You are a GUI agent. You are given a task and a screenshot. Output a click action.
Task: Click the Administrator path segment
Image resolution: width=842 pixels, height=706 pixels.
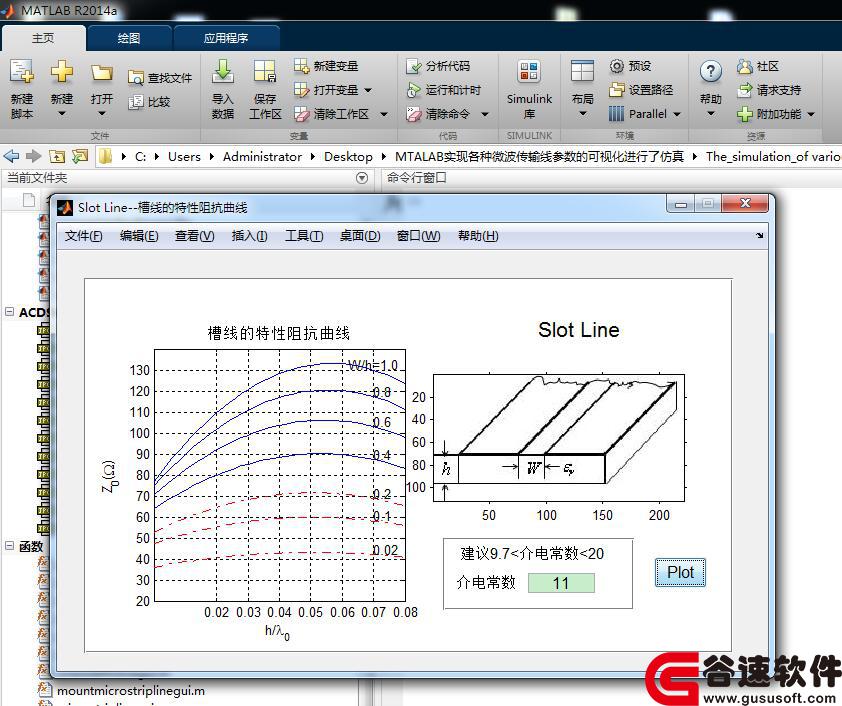click(262, 156)
